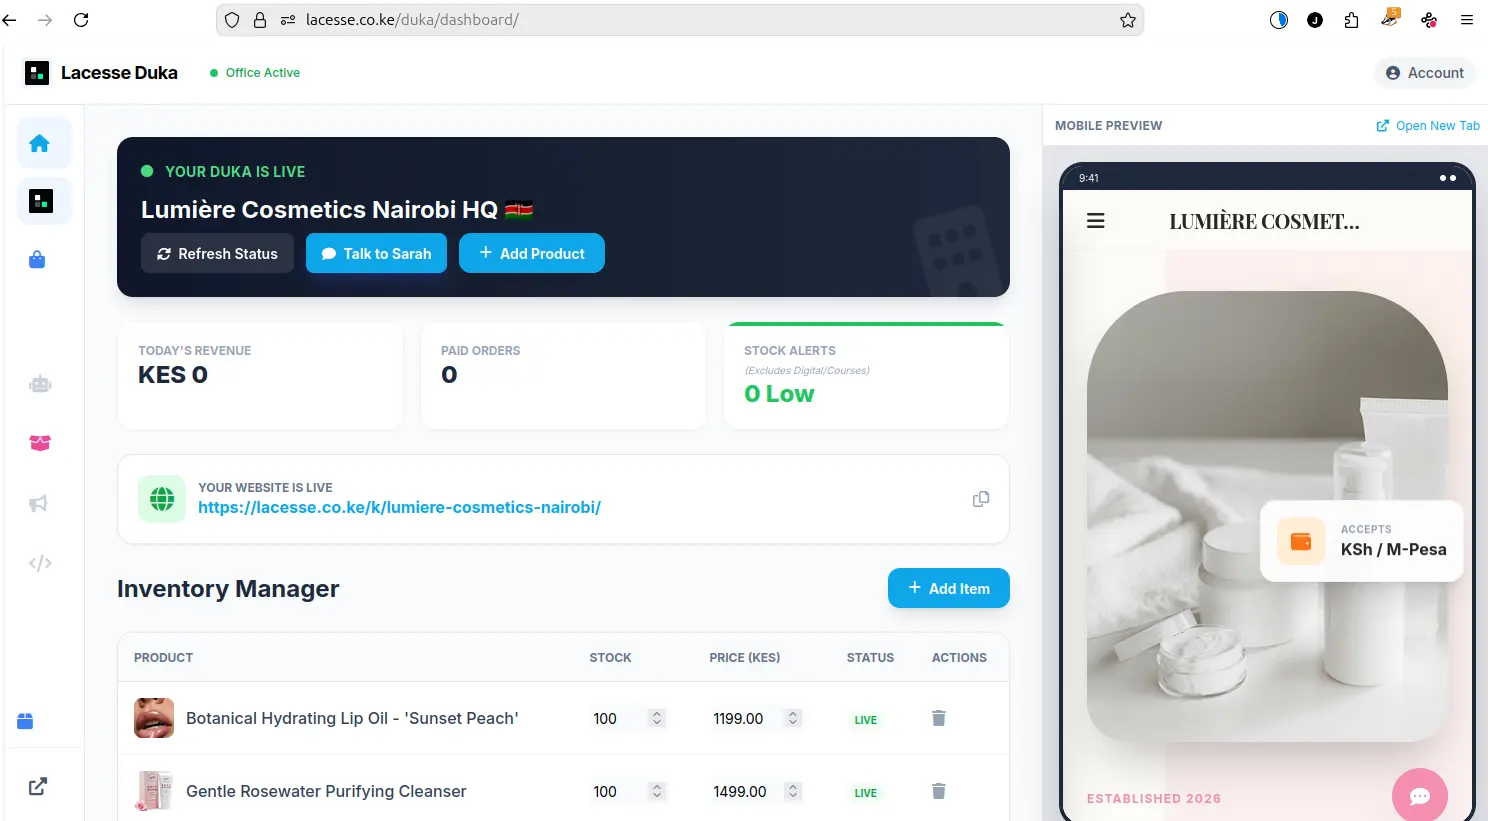Adjust price stepper for Botanical Hydrating Lip Oil
Image resolution: width=1488 pixels, height=821 pixels.
(x=793, y=718)
